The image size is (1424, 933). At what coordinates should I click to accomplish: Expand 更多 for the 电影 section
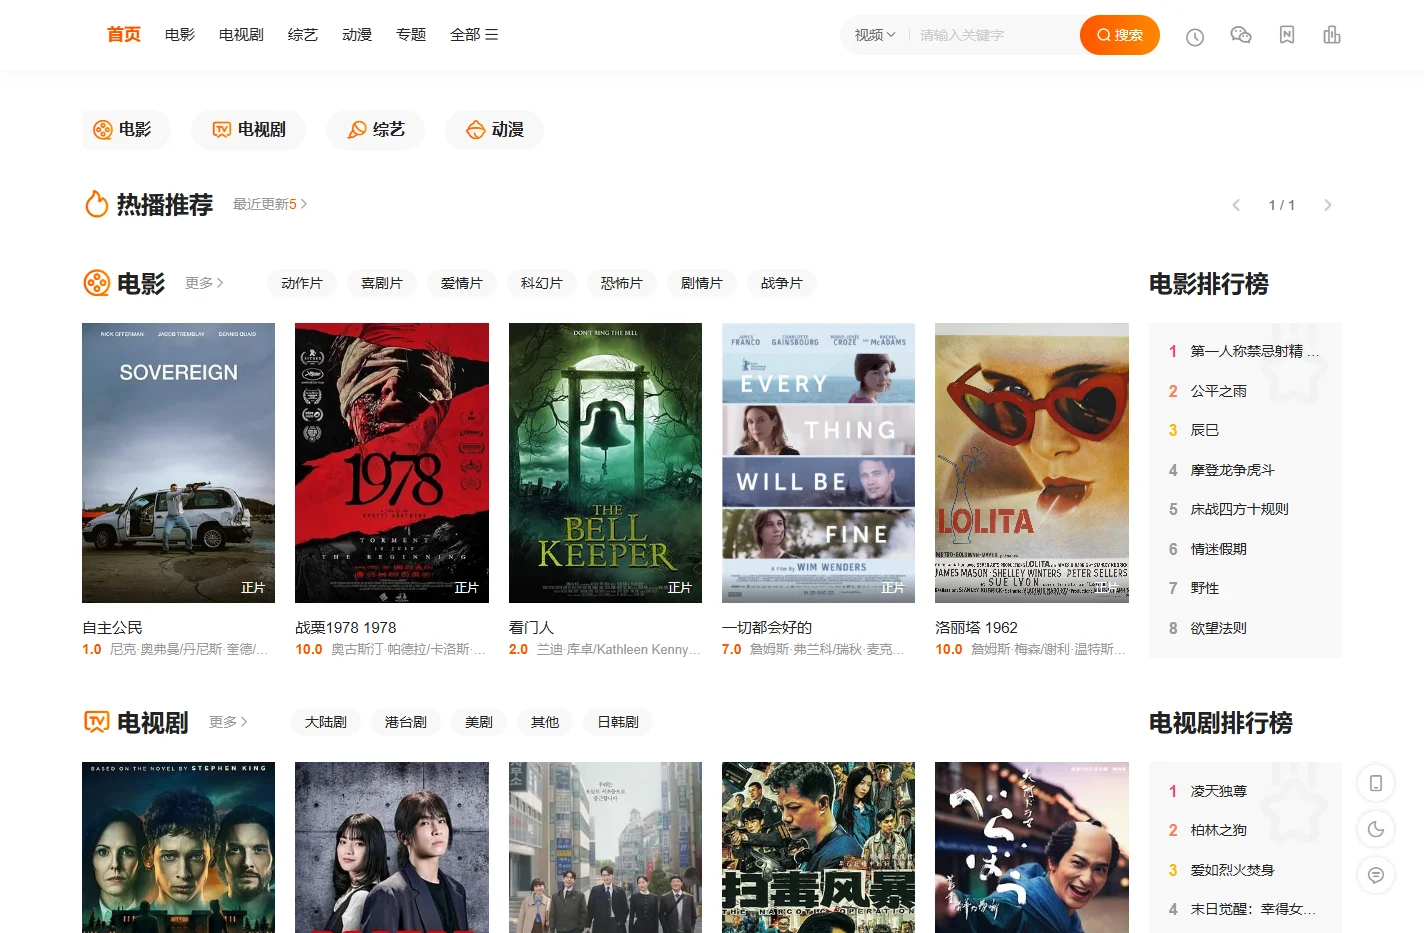204,283
